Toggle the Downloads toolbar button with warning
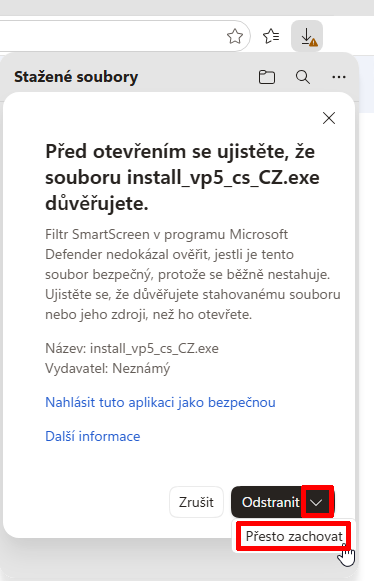 307,36
